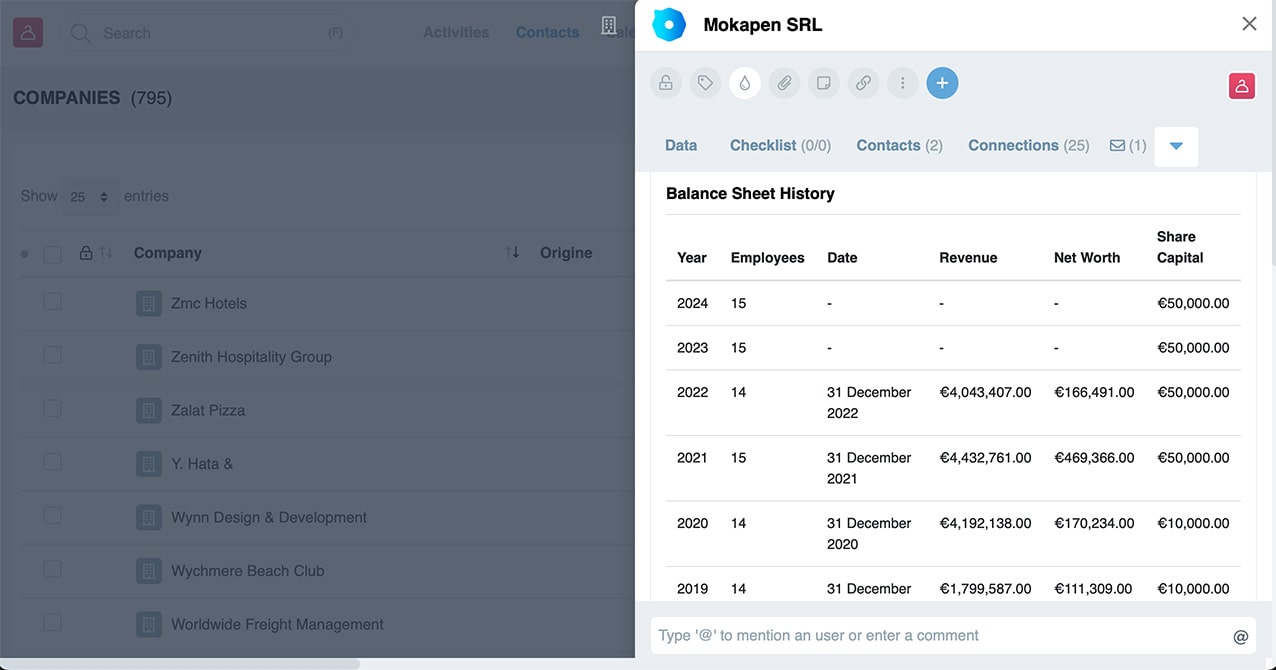Click the link chain icon

point(863,84)
